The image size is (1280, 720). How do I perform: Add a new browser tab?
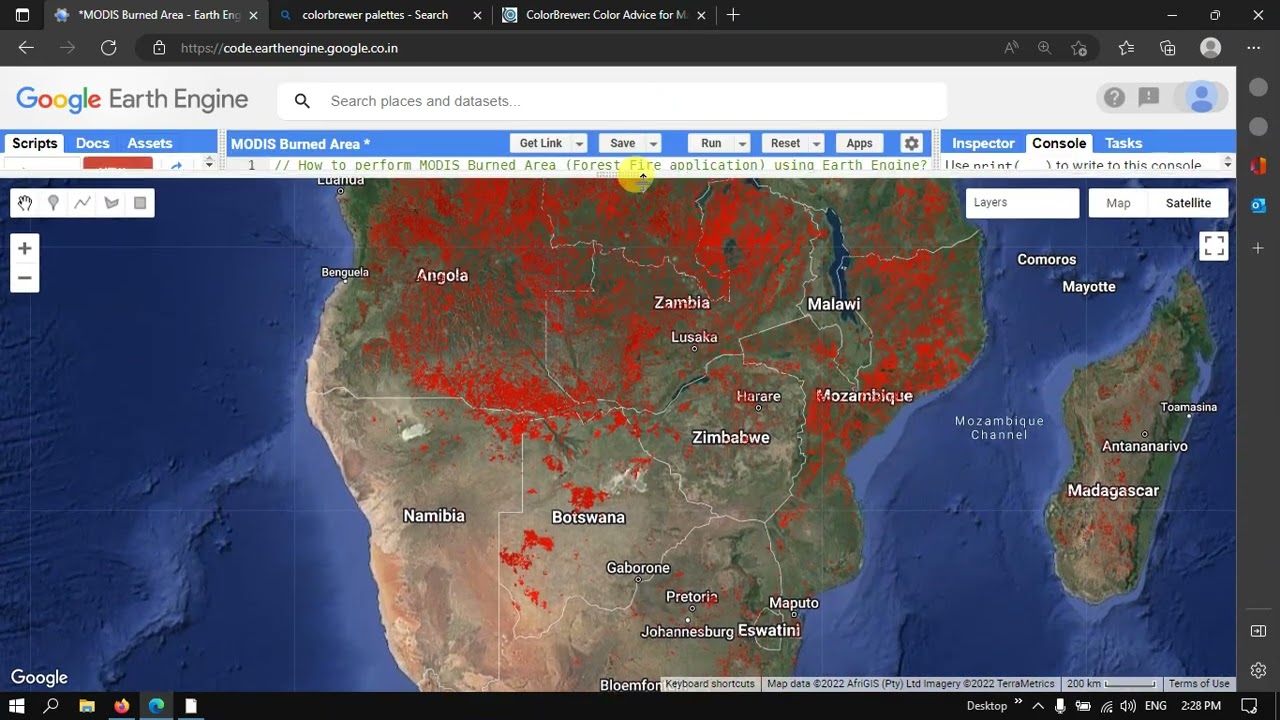[x=734, y=15]
